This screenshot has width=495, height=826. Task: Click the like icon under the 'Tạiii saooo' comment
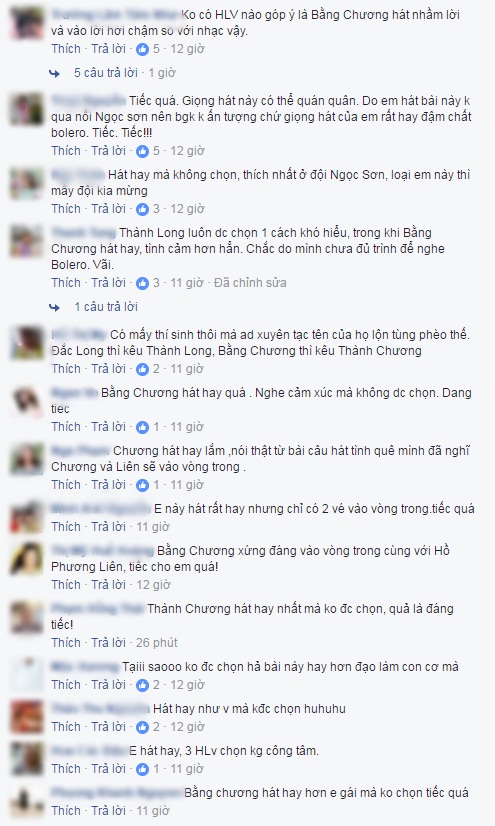143,685
